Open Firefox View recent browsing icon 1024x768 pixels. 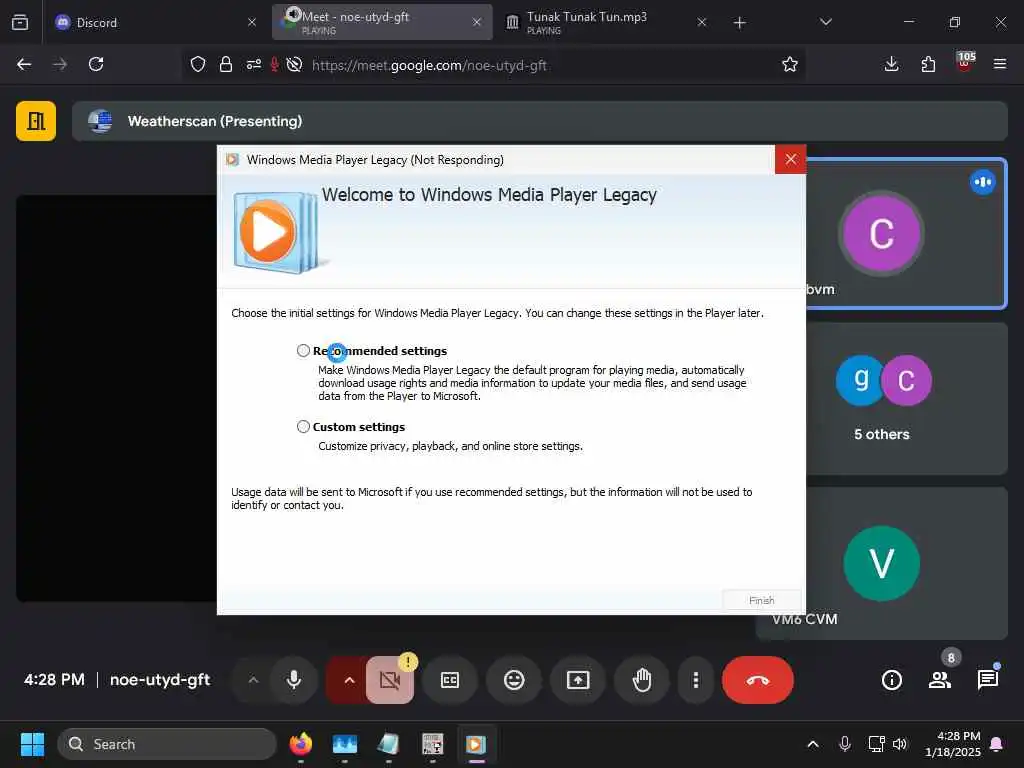coord(20,22)
